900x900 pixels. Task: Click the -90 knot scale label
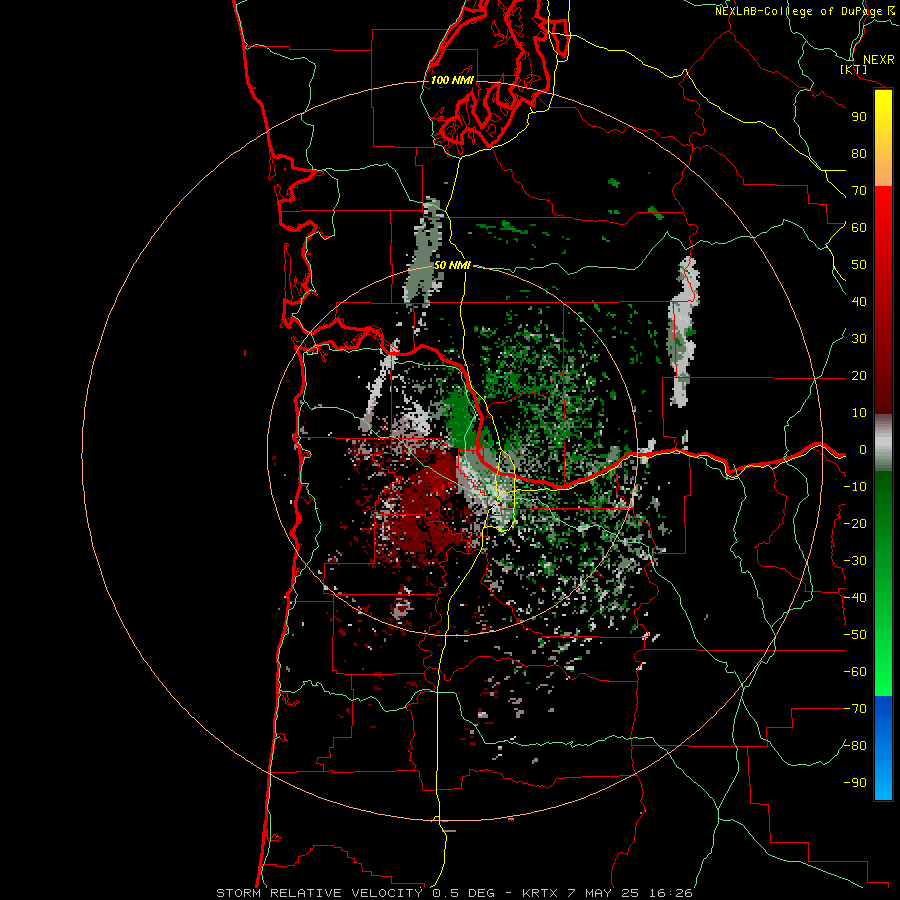855,783
